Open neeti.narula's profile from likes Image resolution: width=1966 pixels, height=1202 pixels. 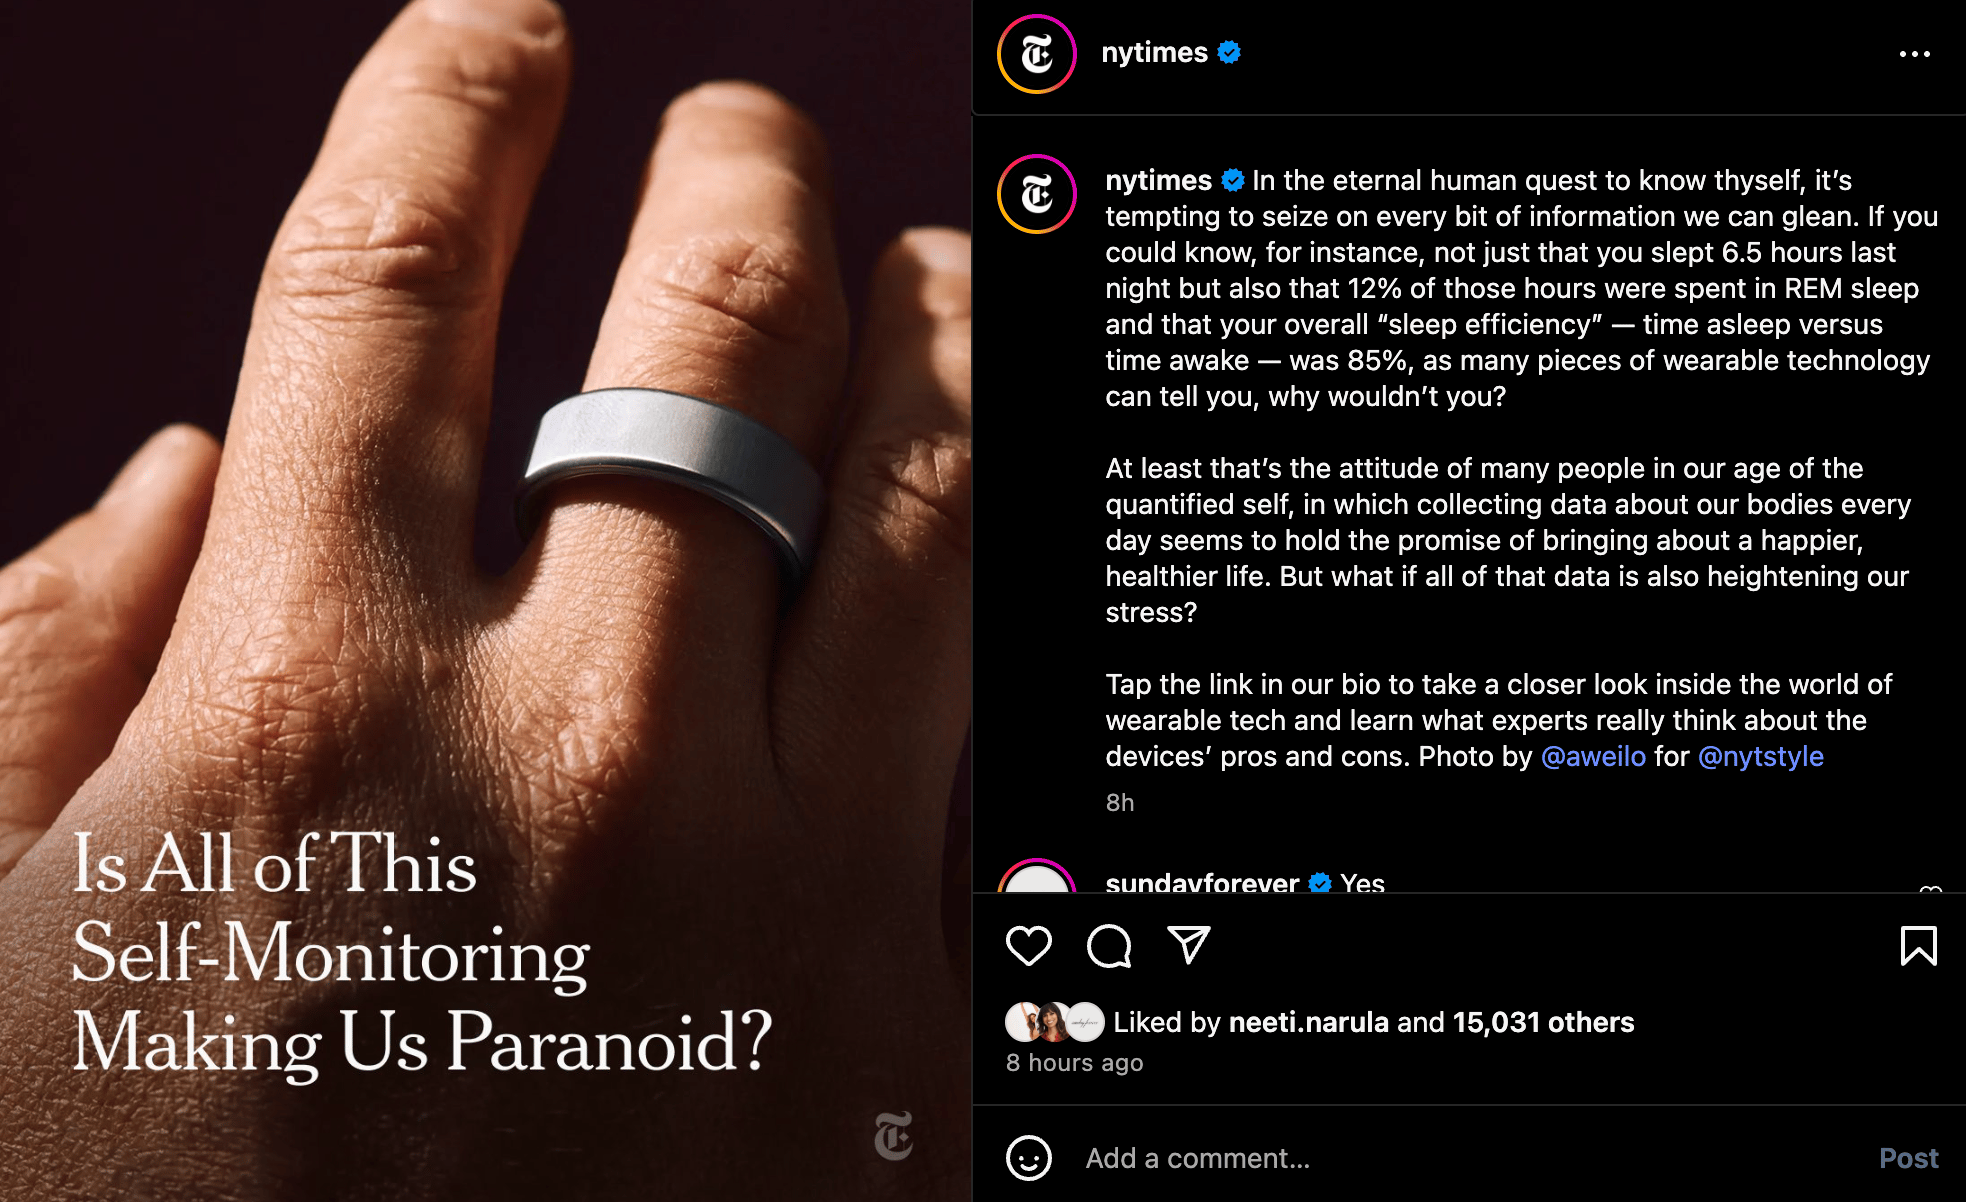click(1308, 1022)
